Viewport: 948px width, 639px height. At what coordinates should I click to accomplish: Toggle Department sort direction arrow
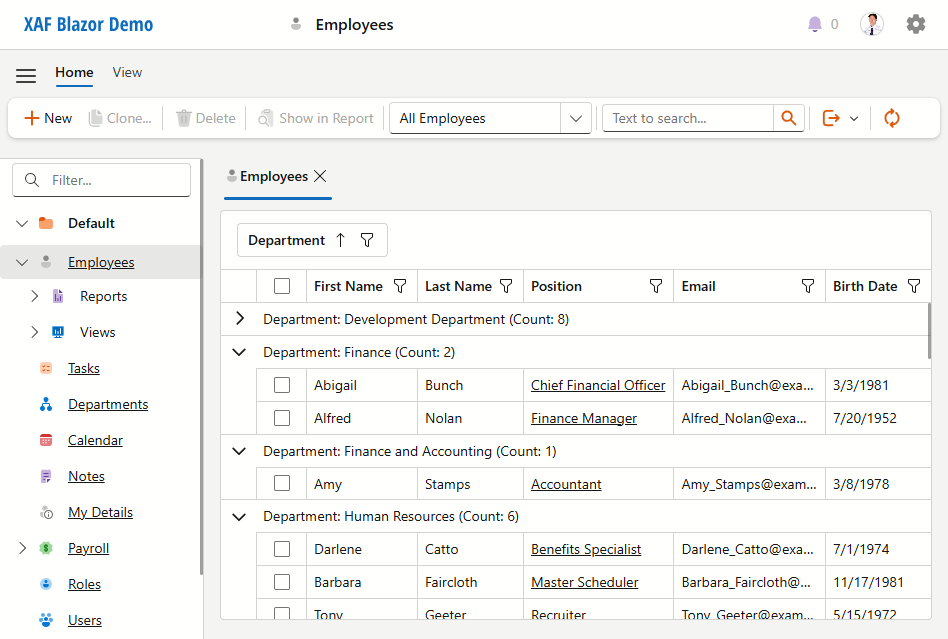coord(340,240)
